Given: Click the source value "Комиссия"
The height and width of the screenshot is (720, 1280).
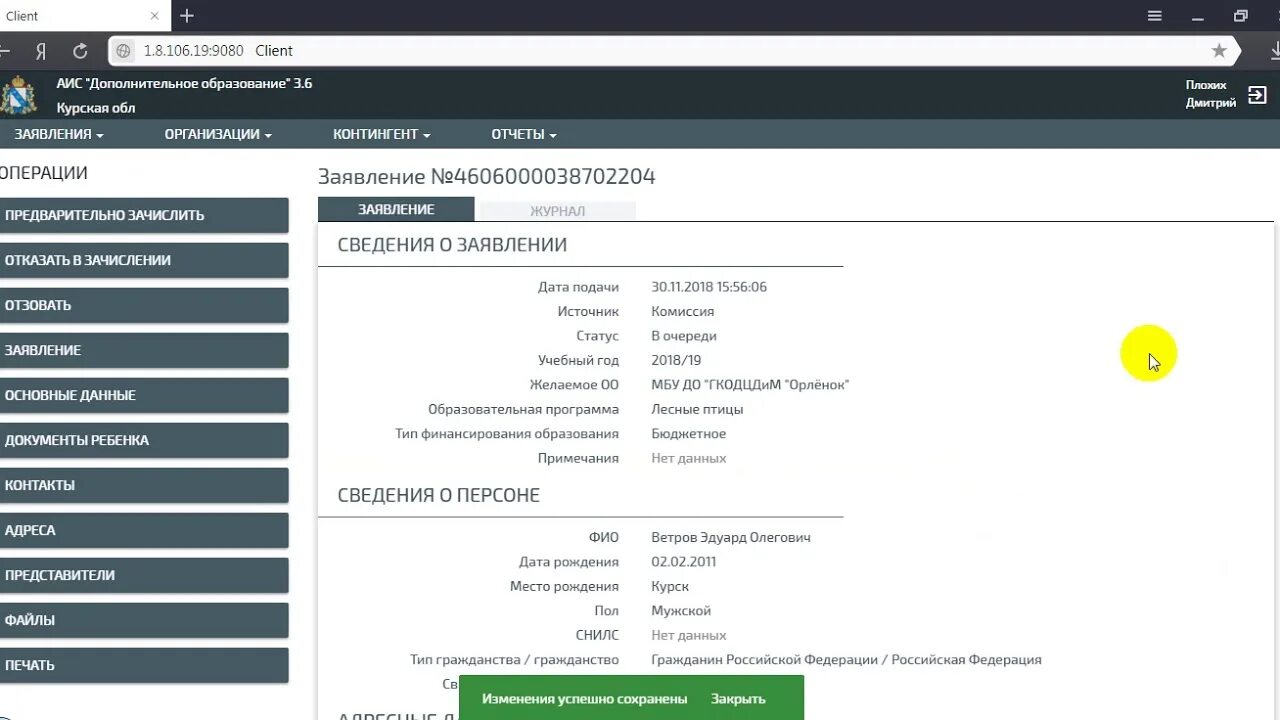Looking at the screenshot, I should (683, 311).
